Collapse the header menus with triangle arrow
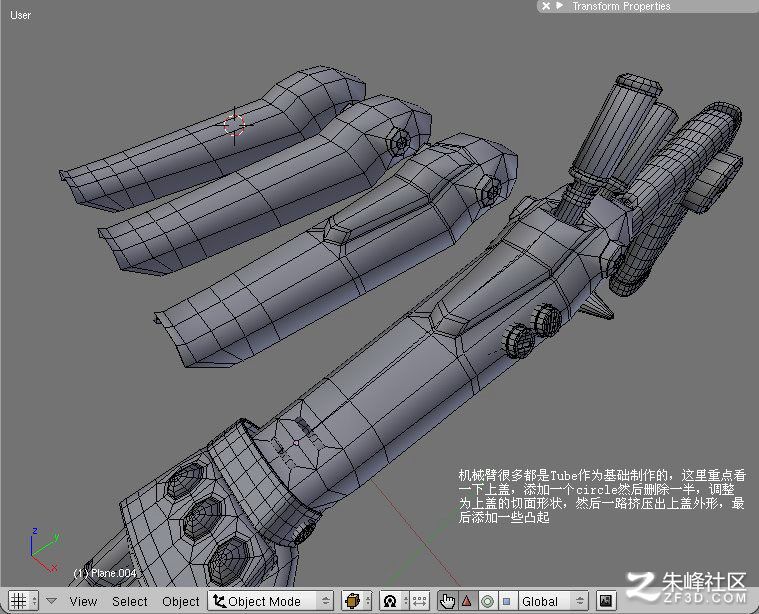Viewport: 759px width, 614px height. (51, 601)
